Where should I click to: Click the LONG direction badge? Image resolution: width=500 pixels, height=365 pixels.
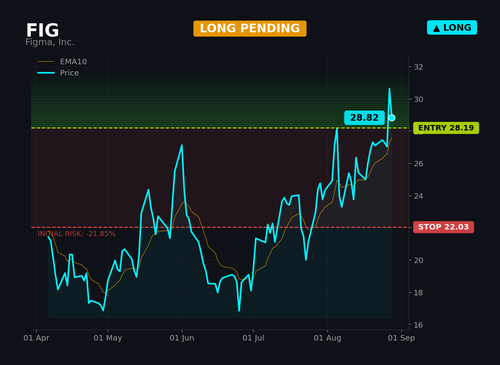pos(452,28)
